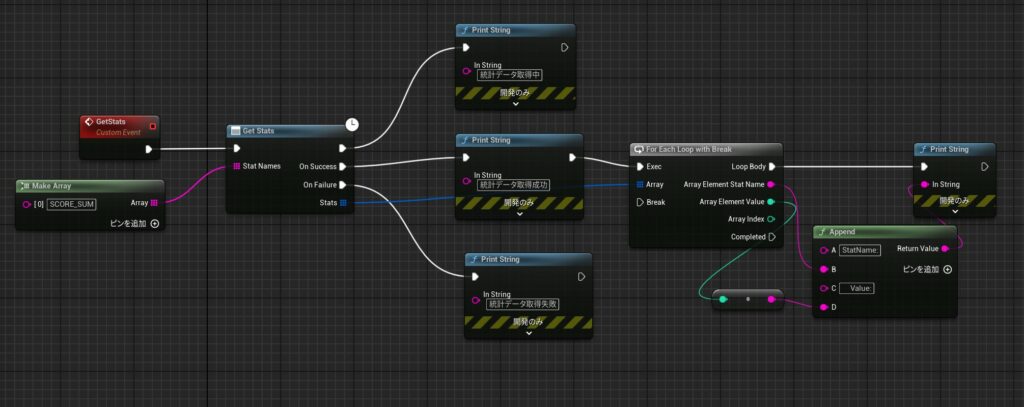
Task: Click the blue Stats output pin
Action: tap(343, 203)
